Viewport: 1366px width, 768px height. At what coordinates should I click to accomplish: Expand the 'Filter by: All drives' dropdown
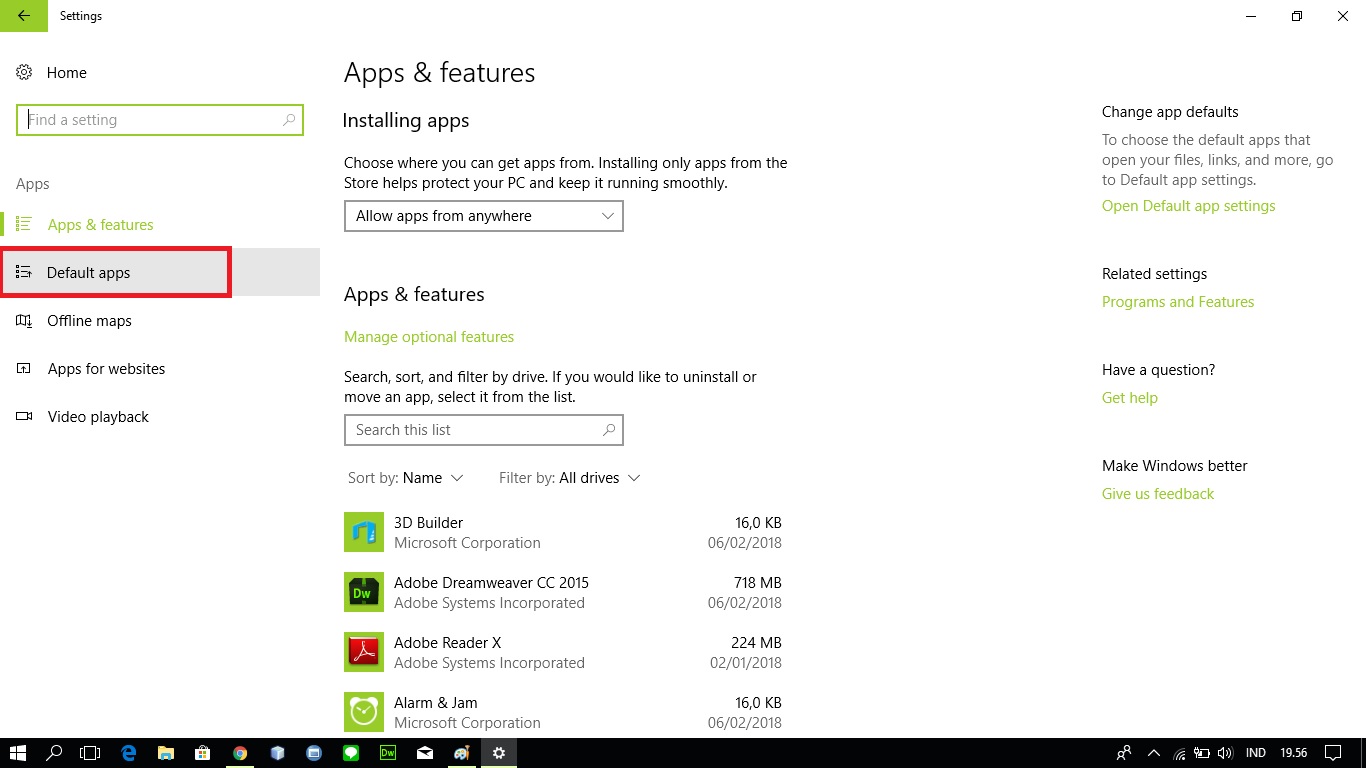[570, 478]
